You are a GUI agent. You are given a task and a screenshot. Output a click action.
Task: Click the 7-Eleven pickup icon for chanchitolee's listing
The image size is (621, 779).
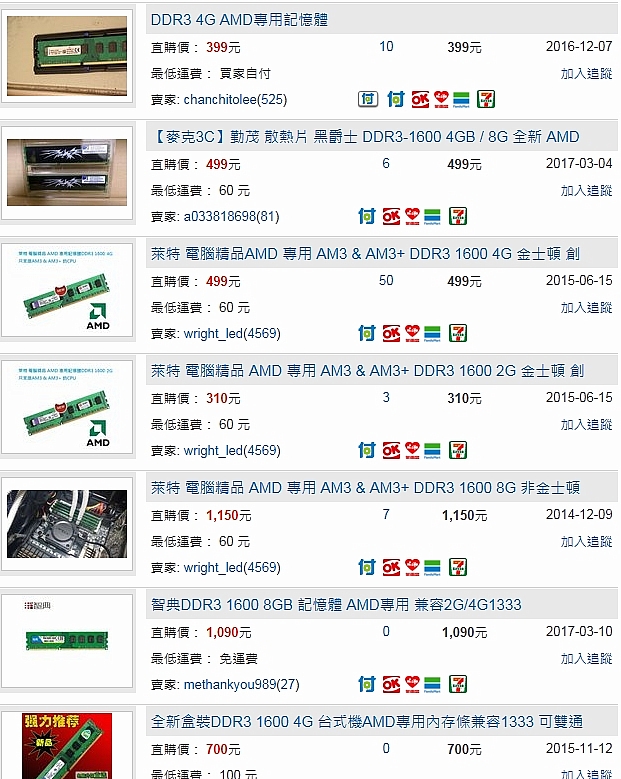(x=485, y=99)
